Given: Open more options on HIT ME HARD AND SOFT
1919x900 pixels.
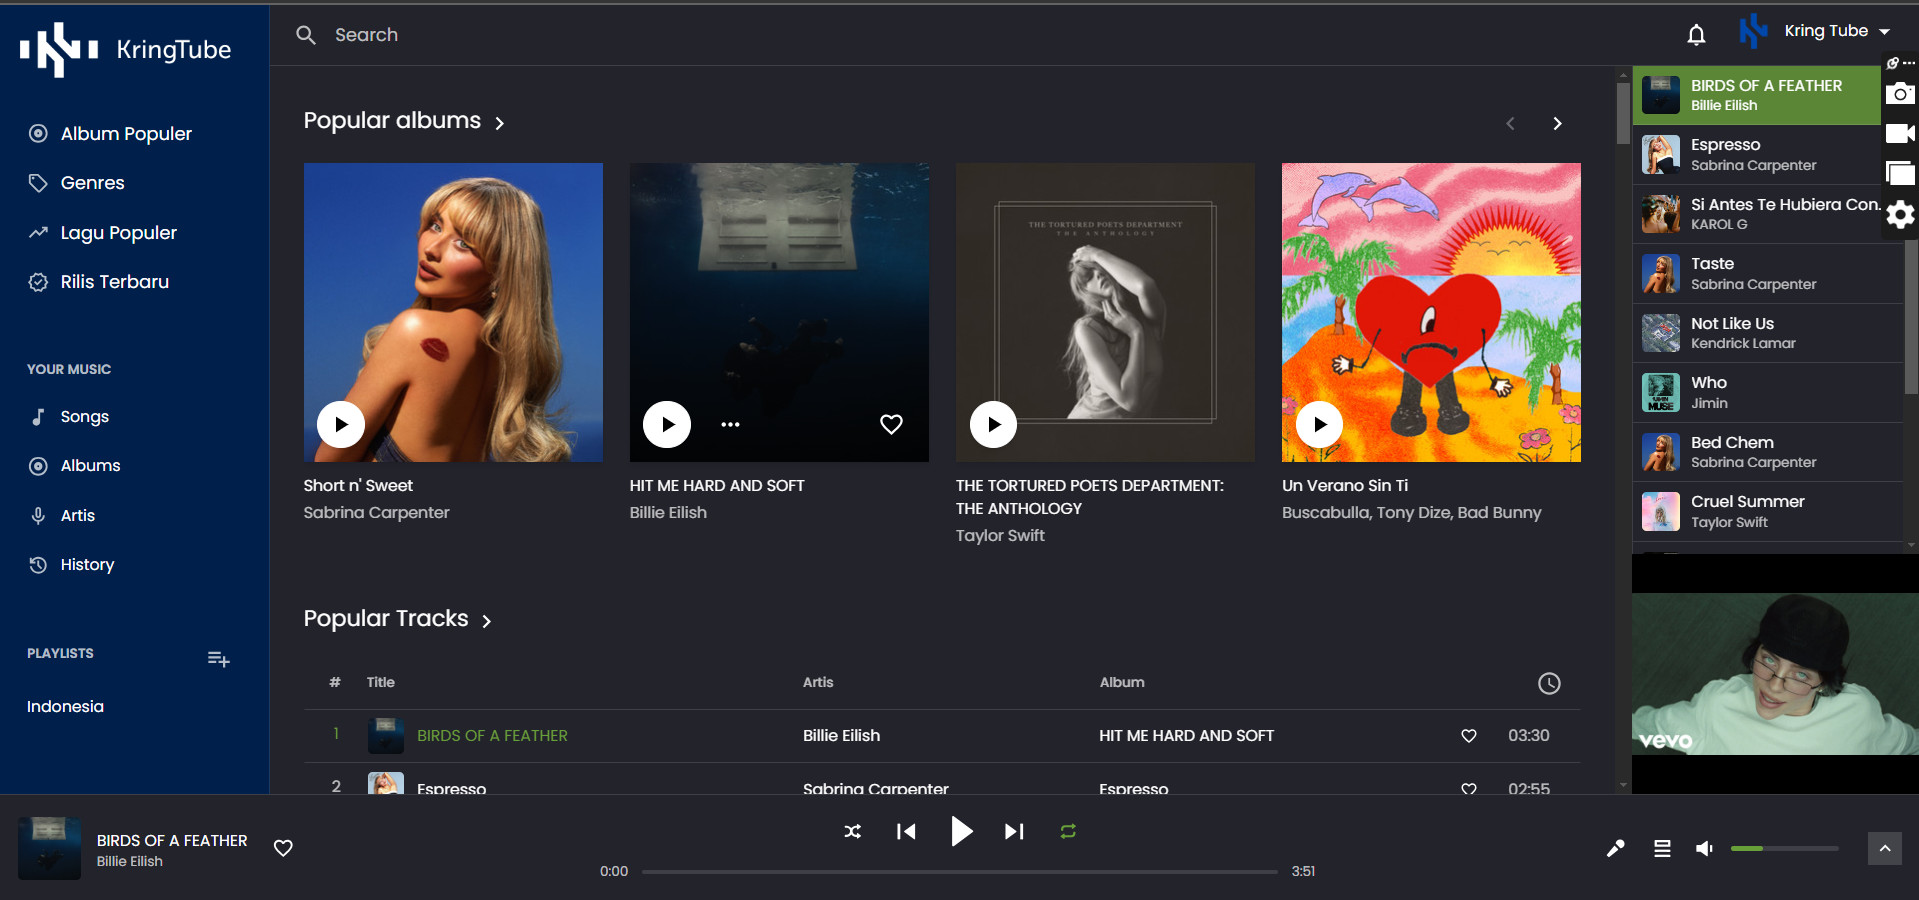Looking at the screenshot, I should (731, 424).
